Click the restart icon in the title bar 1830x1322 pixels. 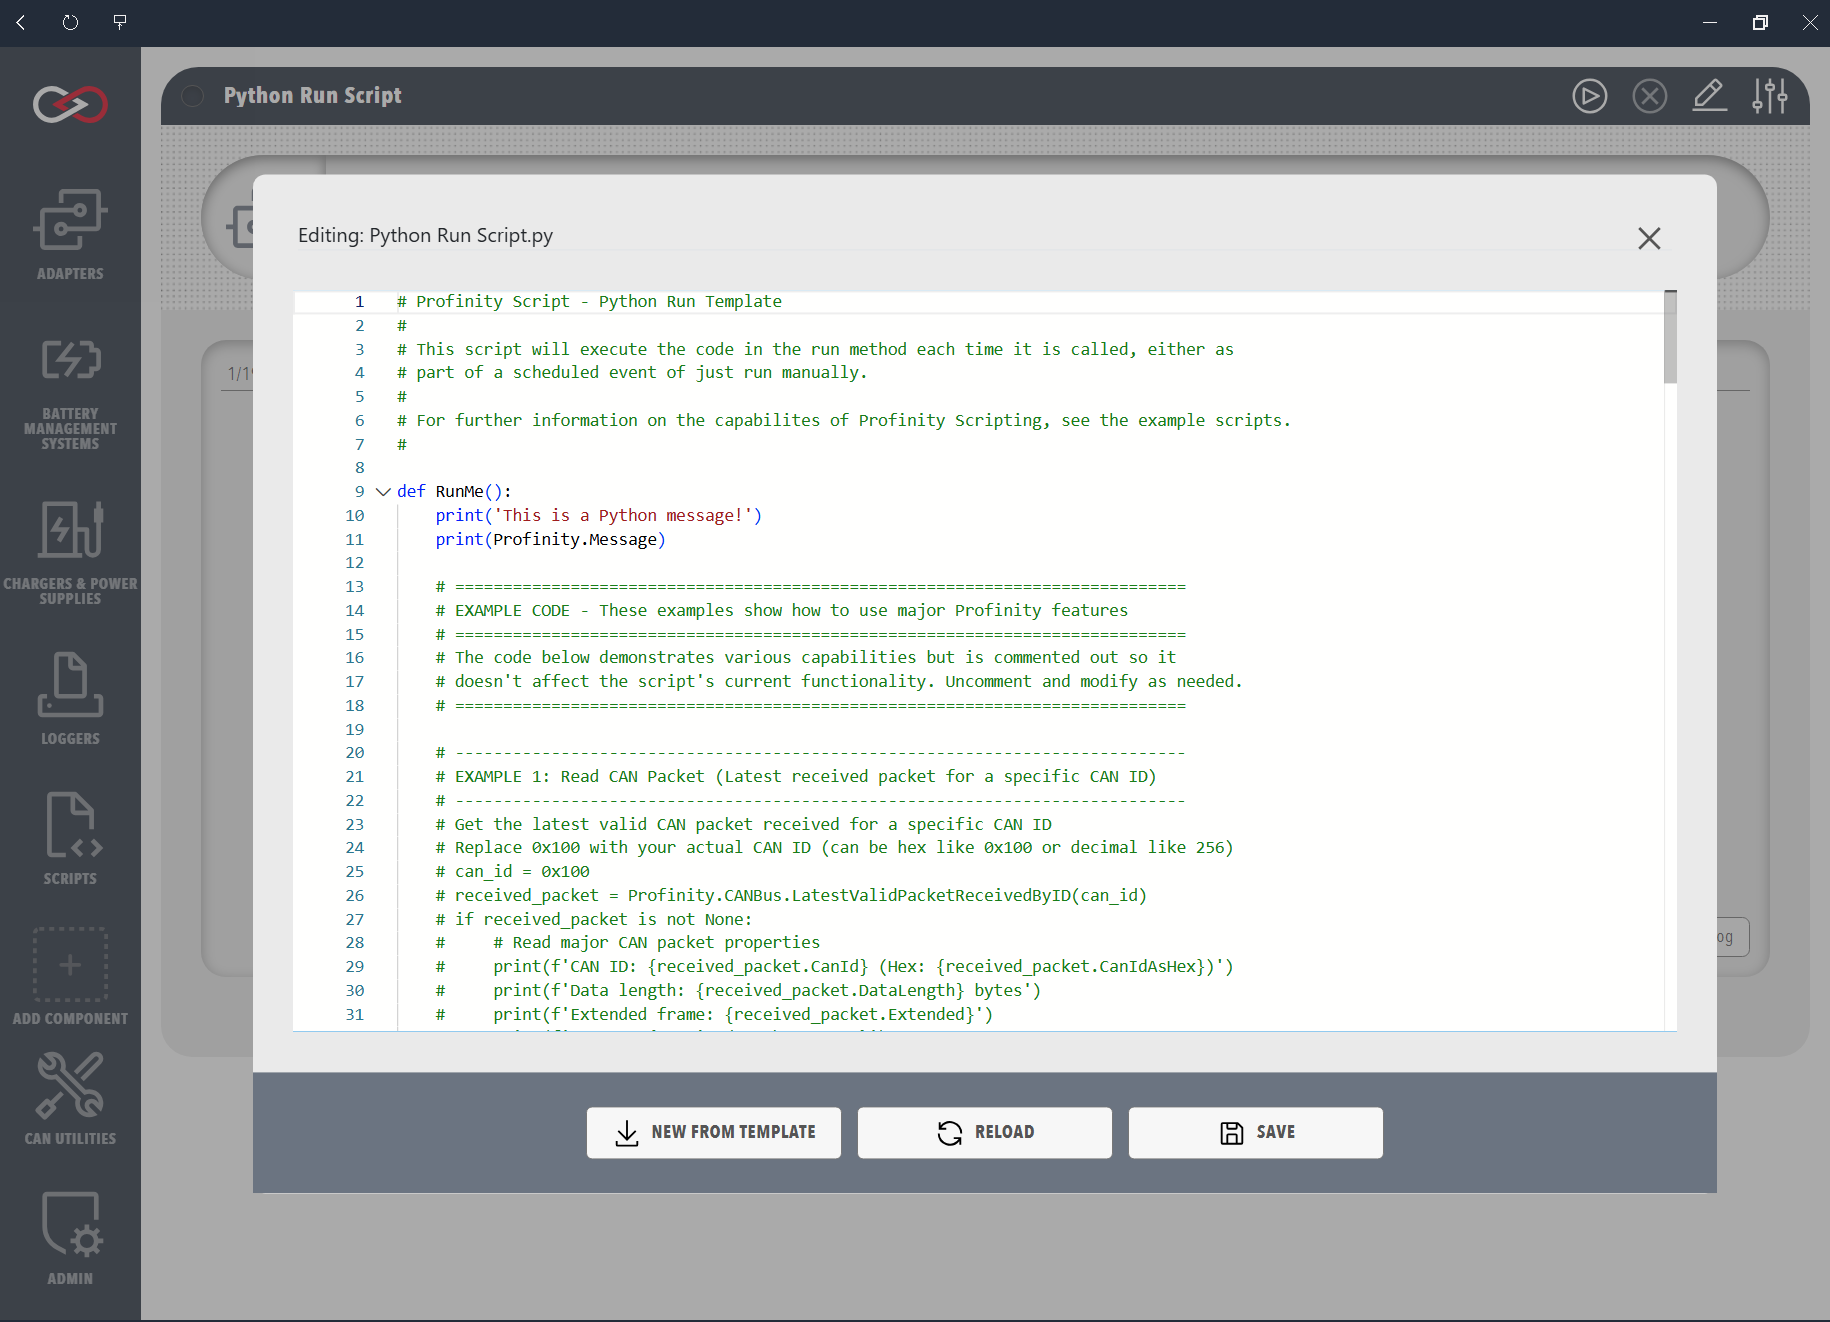(x=69, y=22)
